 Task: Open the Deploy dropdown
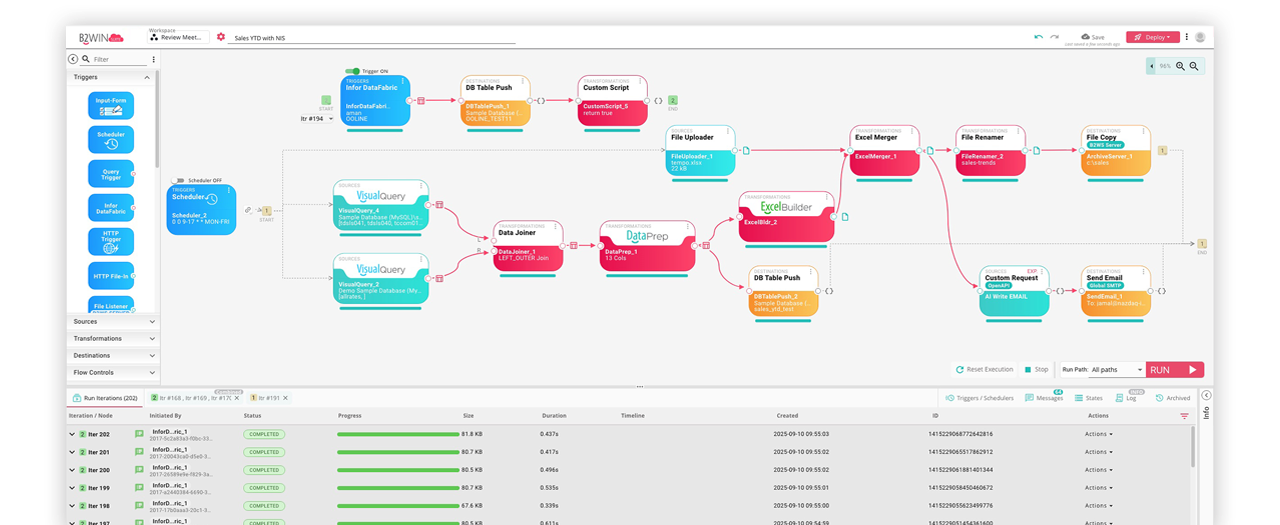pos(1153,37)
